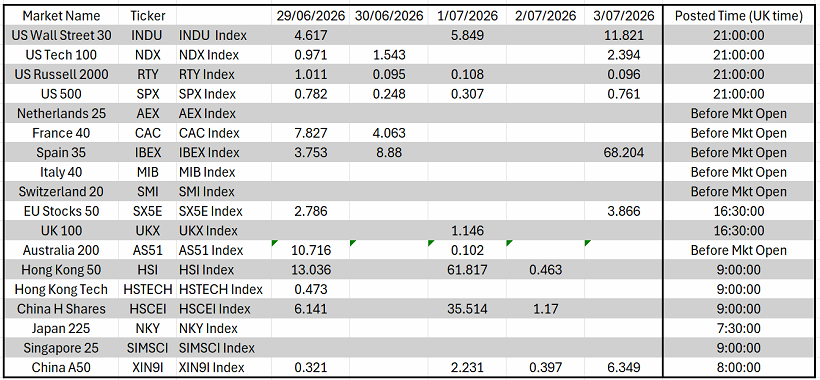Select the "Japan 225" cell
The image size is (820, 380).
pos(62,328)
